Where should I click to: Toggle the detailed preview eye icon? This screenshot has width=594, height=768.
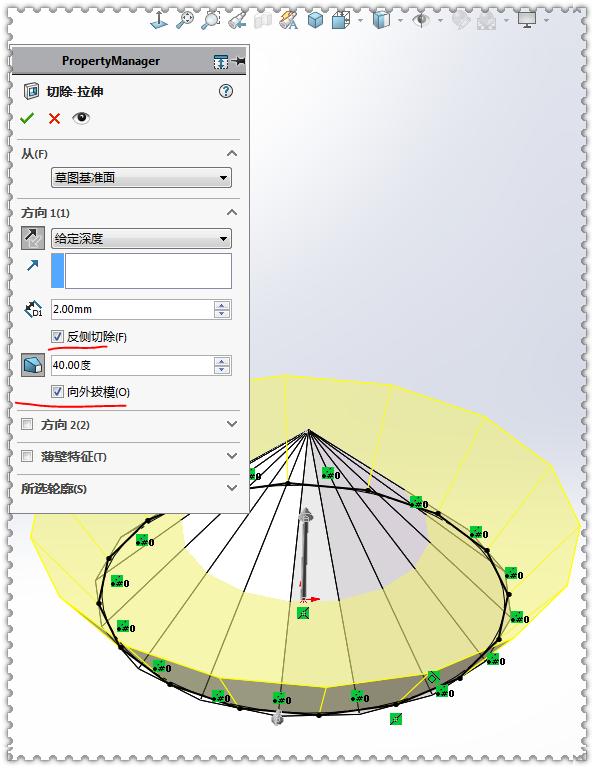(81, 118)
